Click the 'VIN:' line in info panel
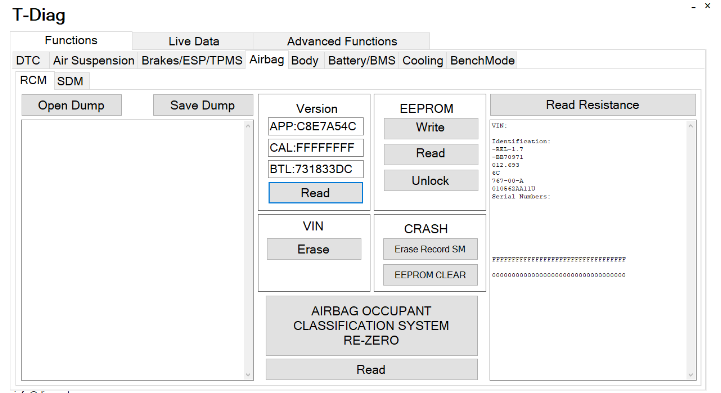Viewport: 721px width, 393px height. click(x=499, y=125)
